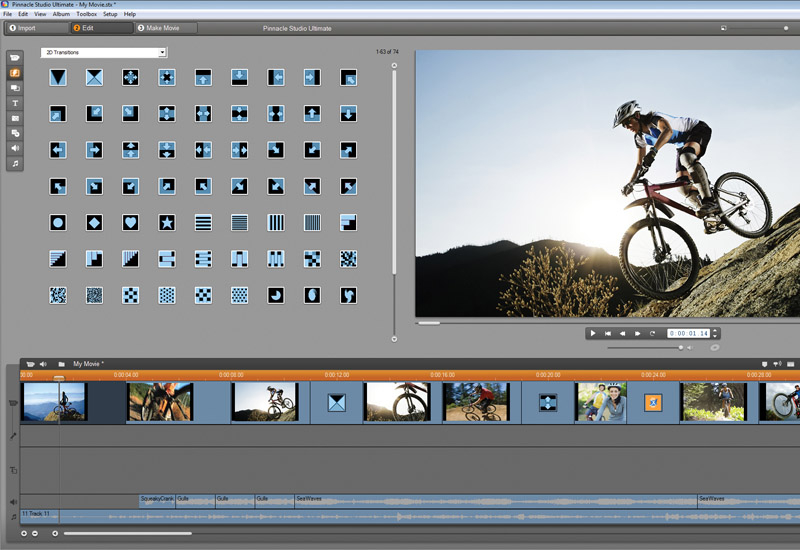The height and width of the screenshot is (550, 800).
Task: Click the preview scrubber bar
Action: 607,323
